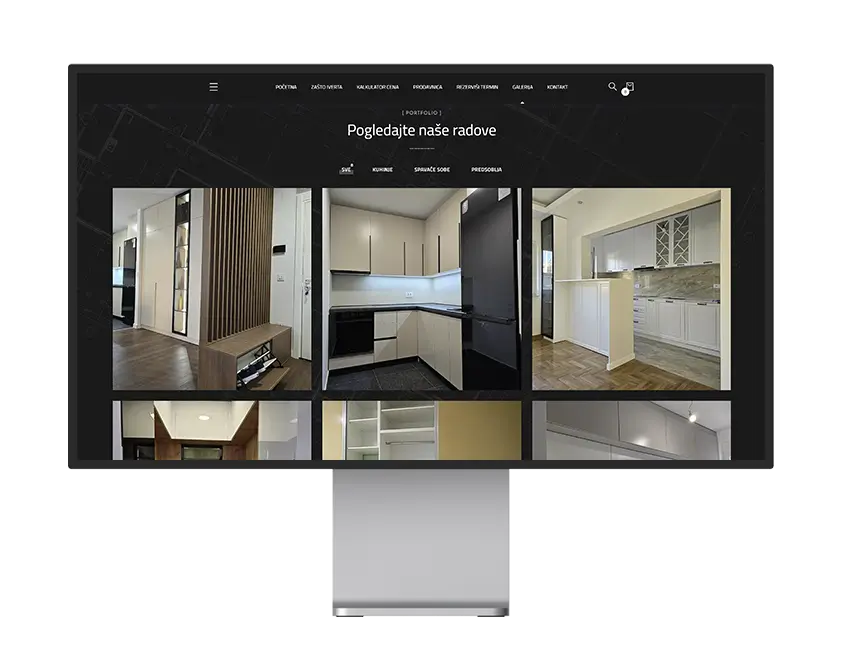Select the Sve portfolio filter
The image size is (843, 666).
click(x=346, y=170)
